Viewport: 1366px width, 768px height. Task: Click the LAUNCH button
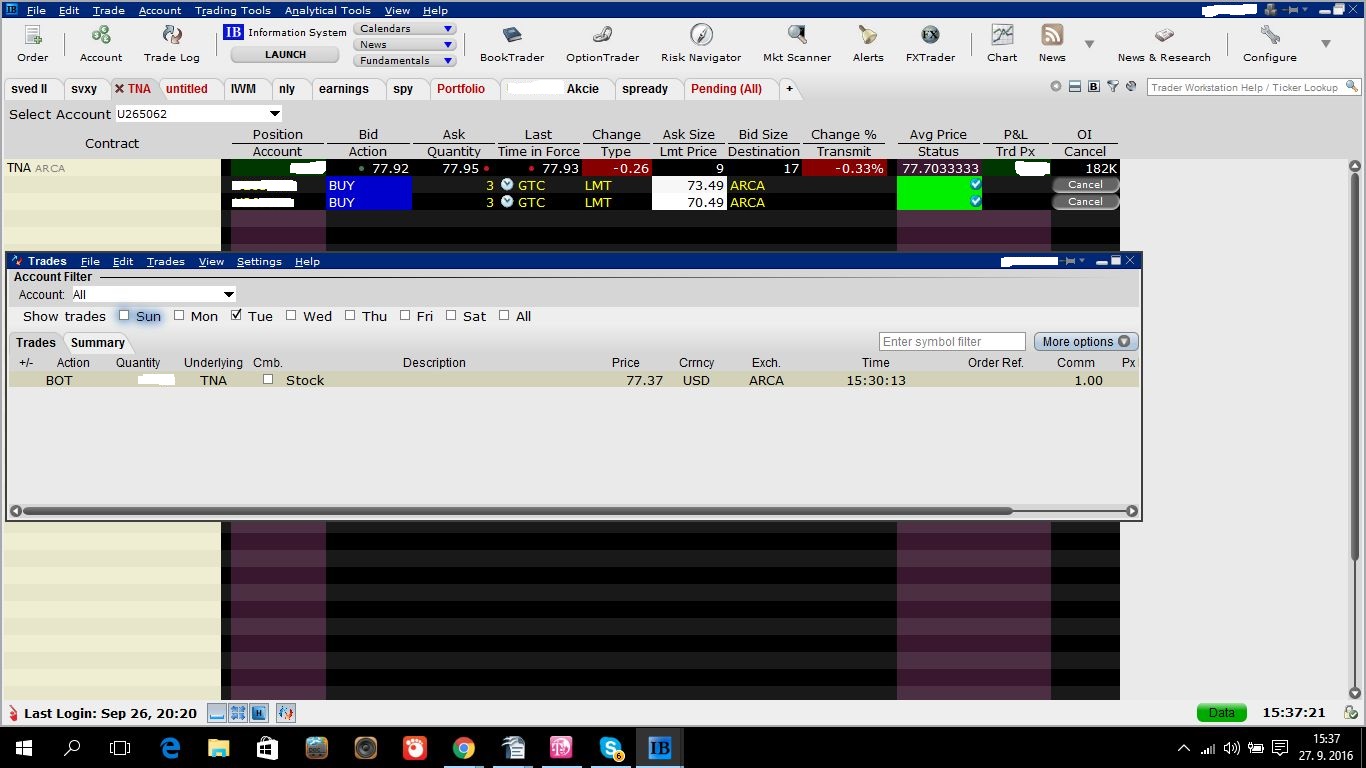286,55
